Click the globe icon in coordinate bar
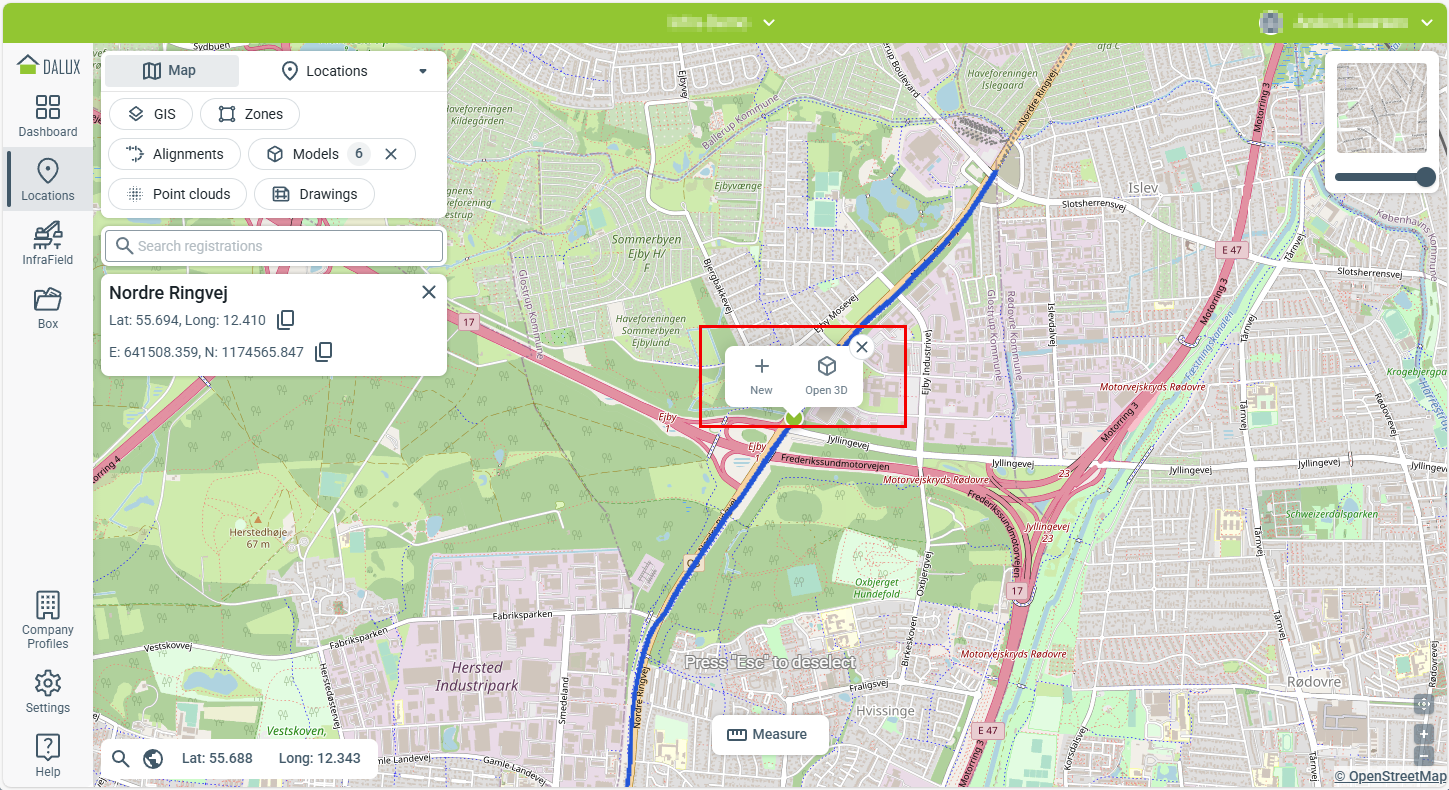This screenshot has height=790, width=1449. pyautogui.click(x=153, y=759)
